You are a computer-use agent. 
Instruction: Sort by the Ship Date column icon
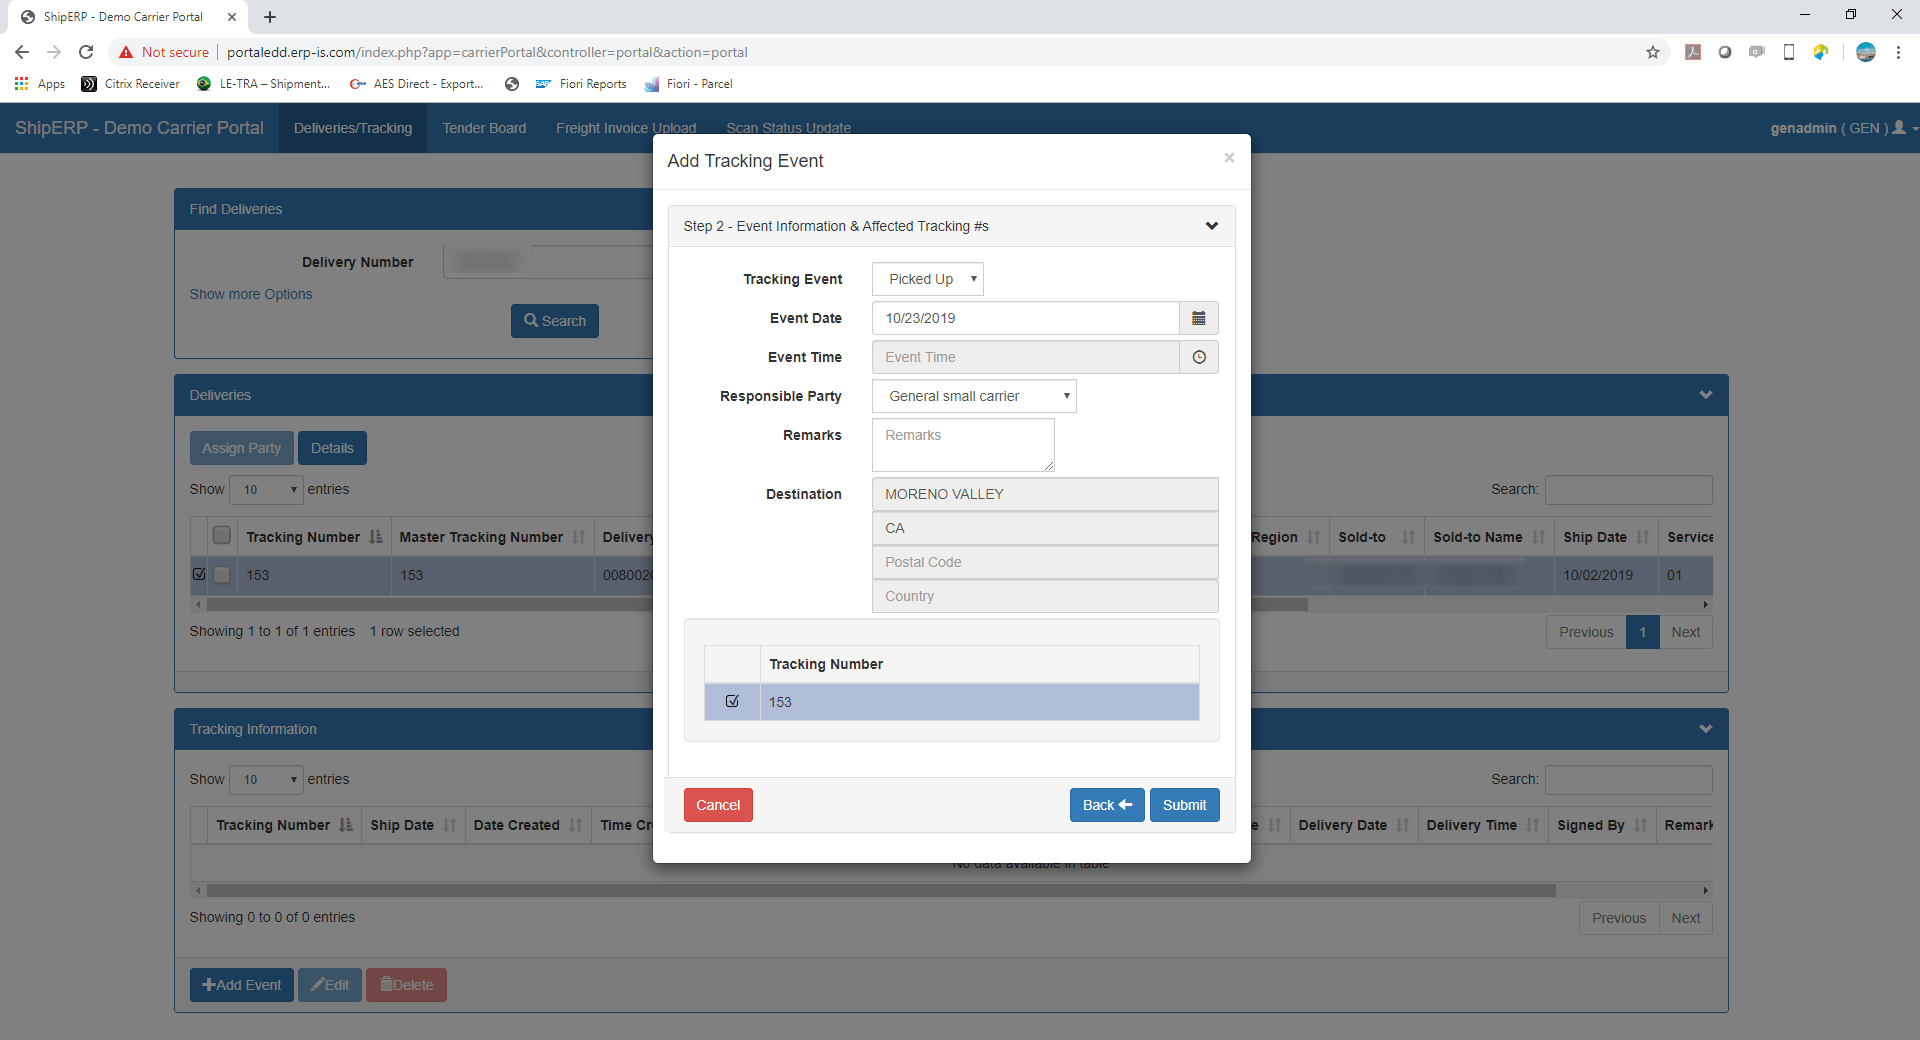tap(1644, 537)
